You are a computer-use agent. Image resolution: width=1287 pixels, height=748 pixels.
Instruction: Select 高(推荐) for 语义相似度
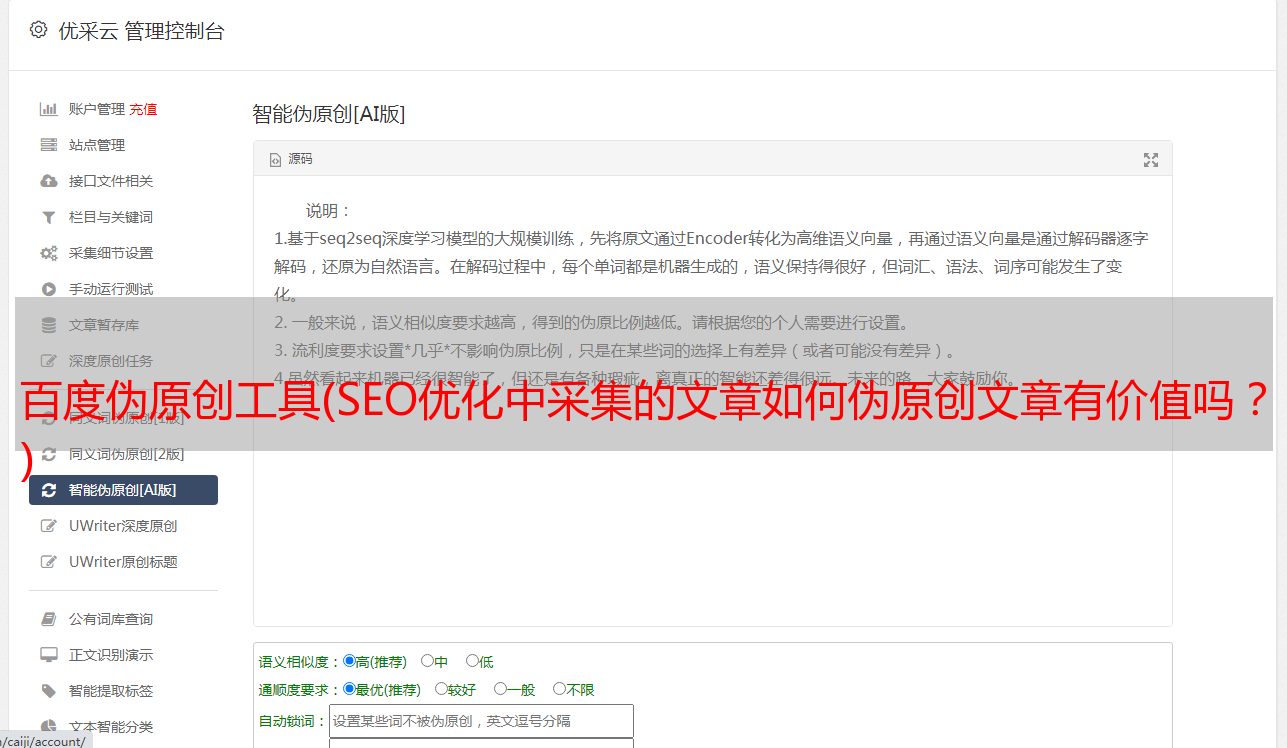349,661
